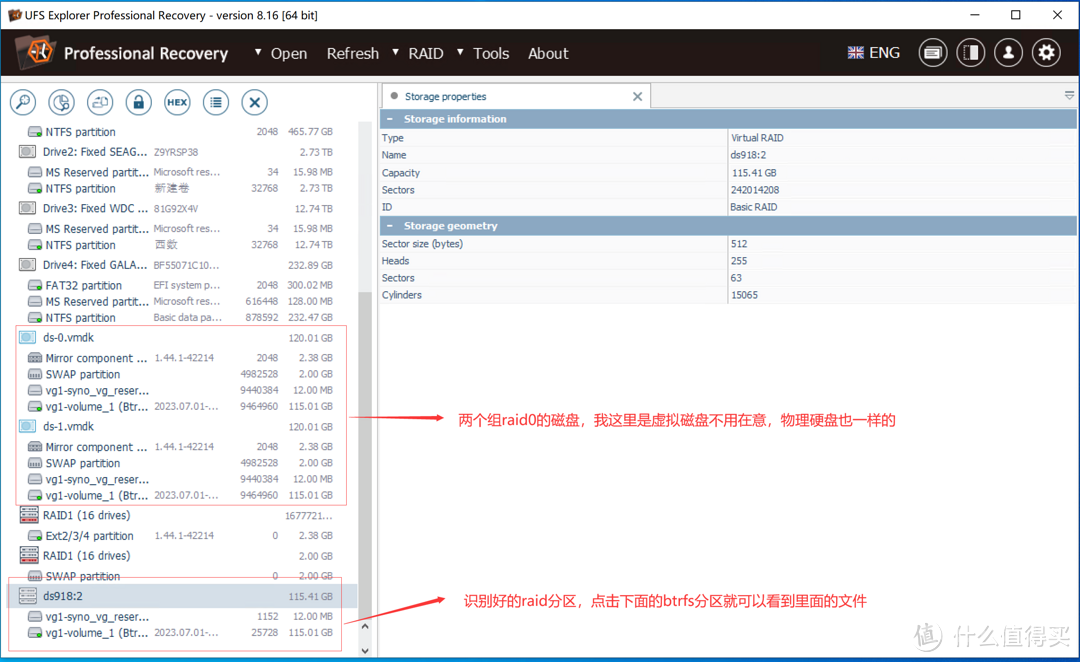Viewport: 1080px width, 662px height.
Task: Open the Open menu
Action: tap(289, 54)
